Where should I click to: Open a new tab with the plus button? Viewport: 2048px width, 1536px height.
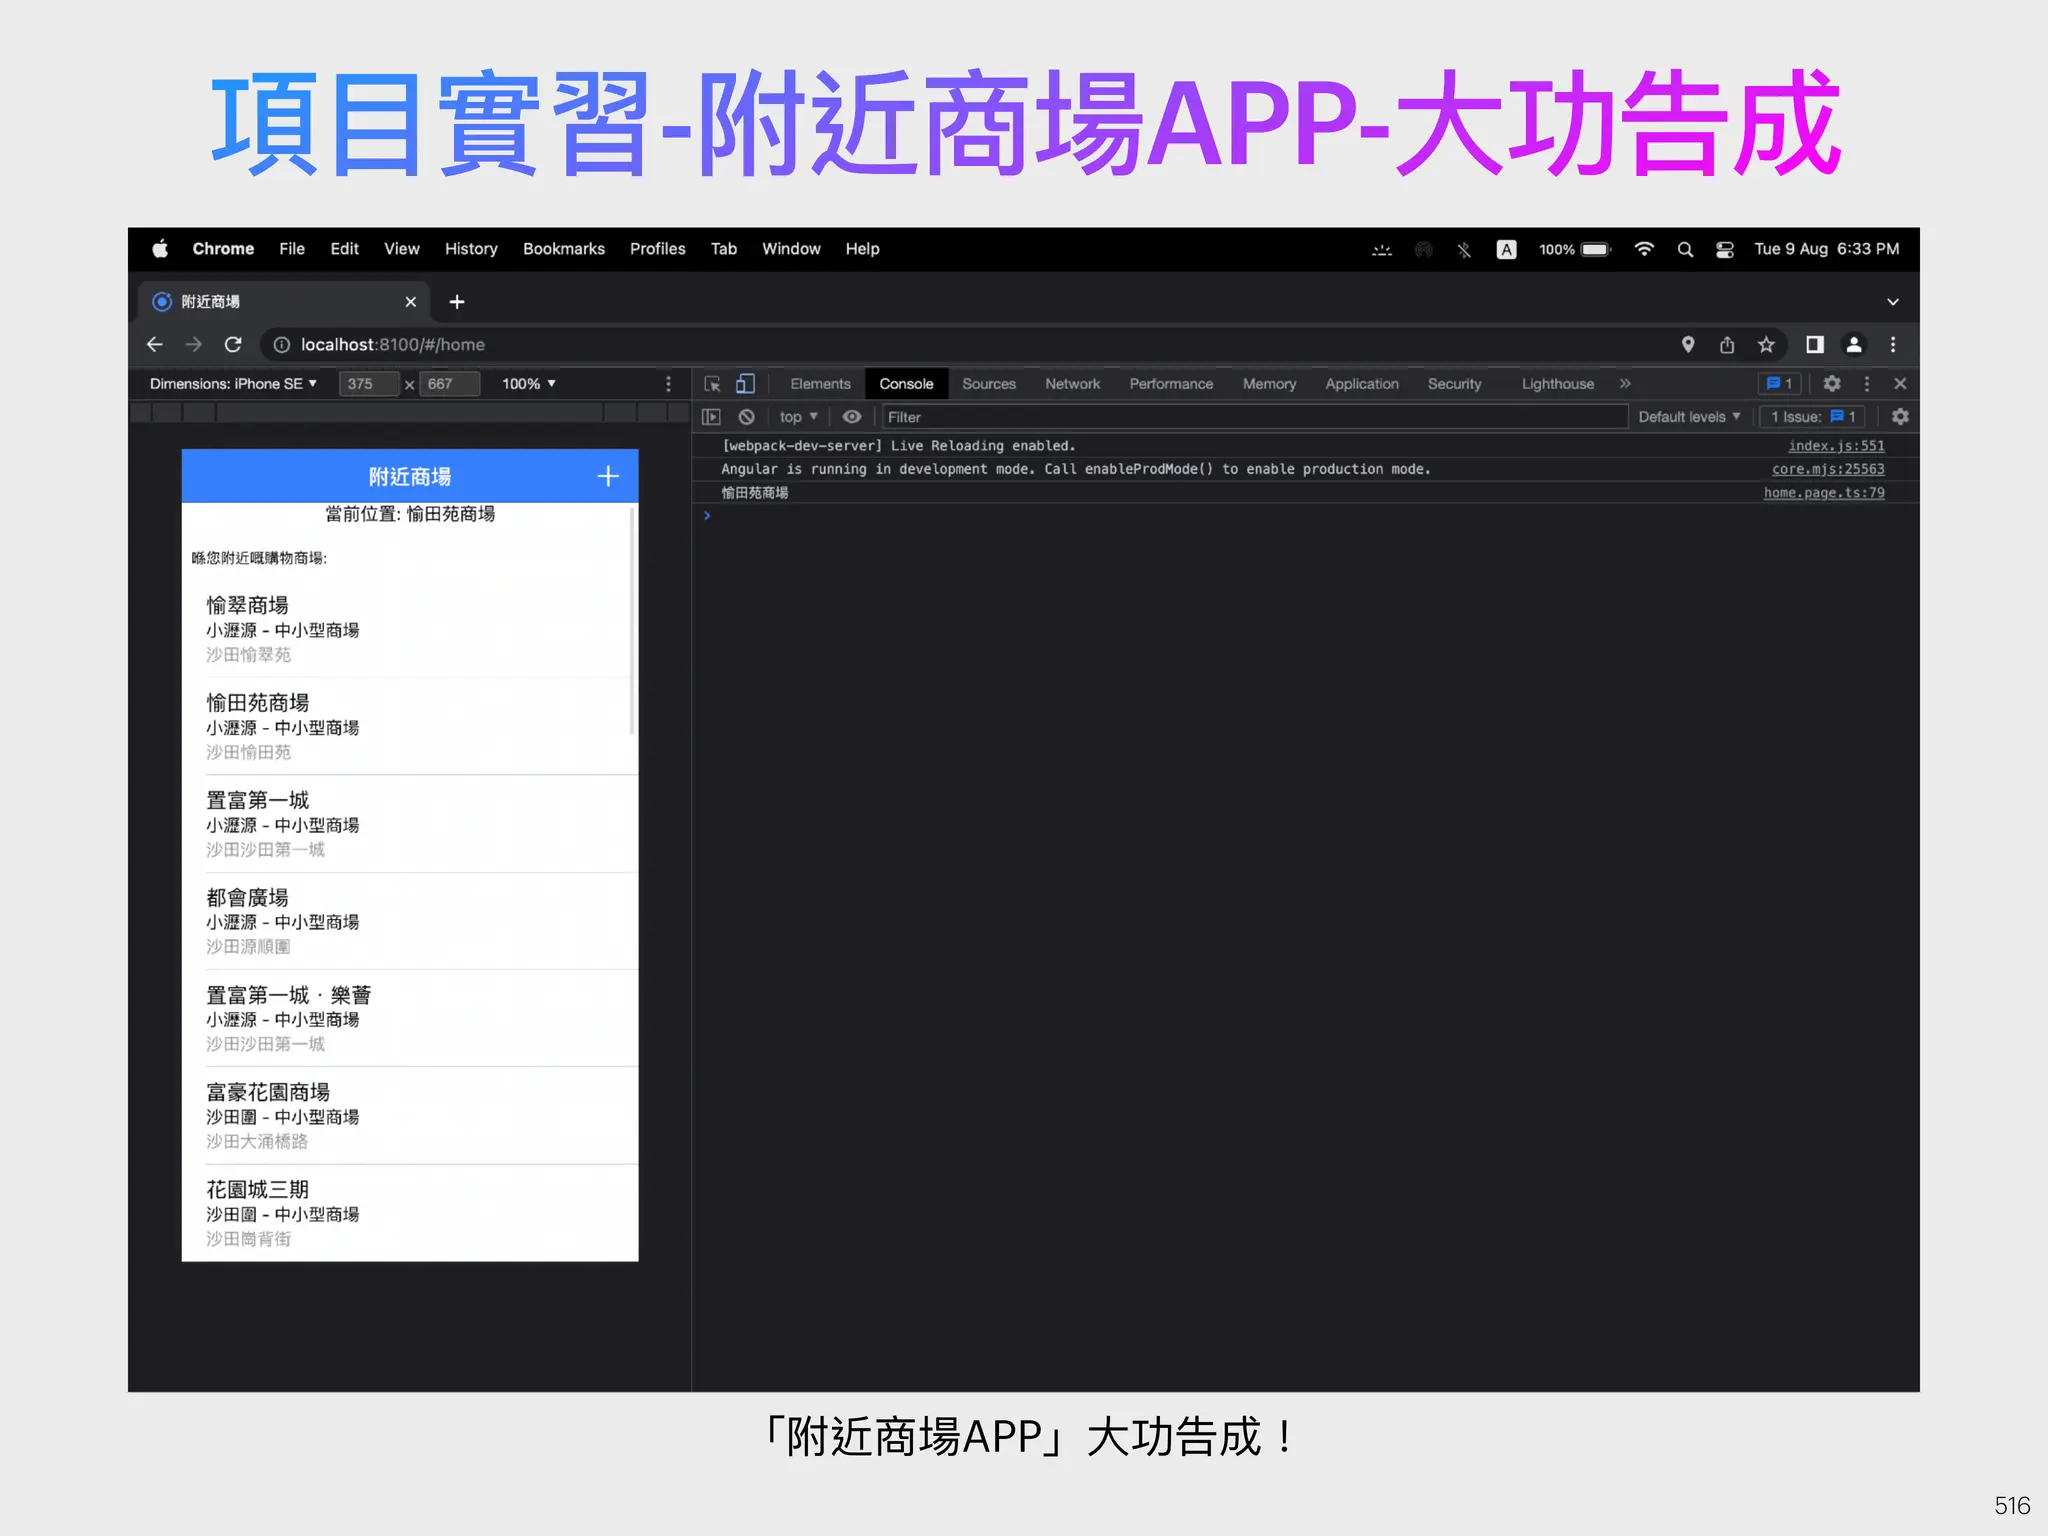[x=457, y=301]
